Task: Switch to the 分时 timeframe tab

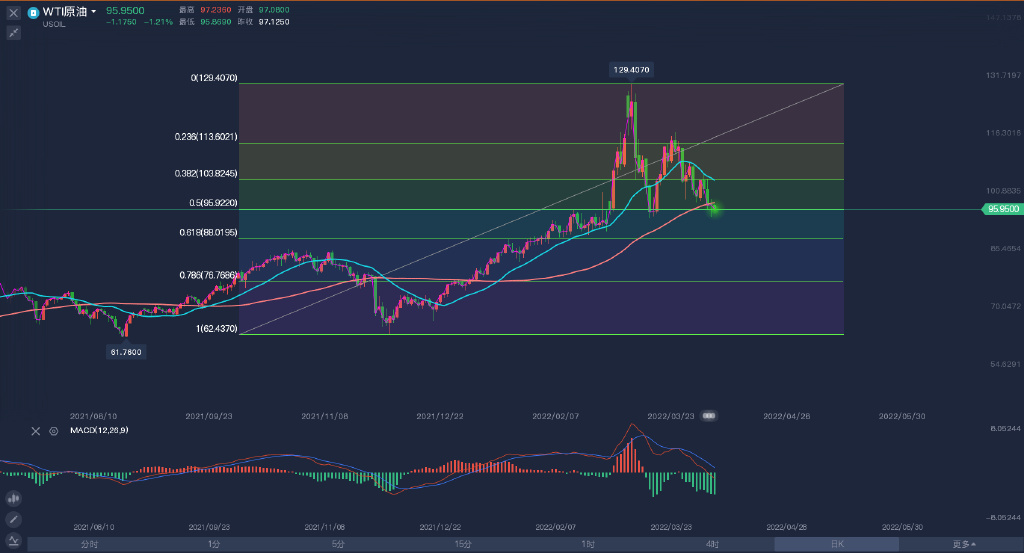Action: [89, 544]
